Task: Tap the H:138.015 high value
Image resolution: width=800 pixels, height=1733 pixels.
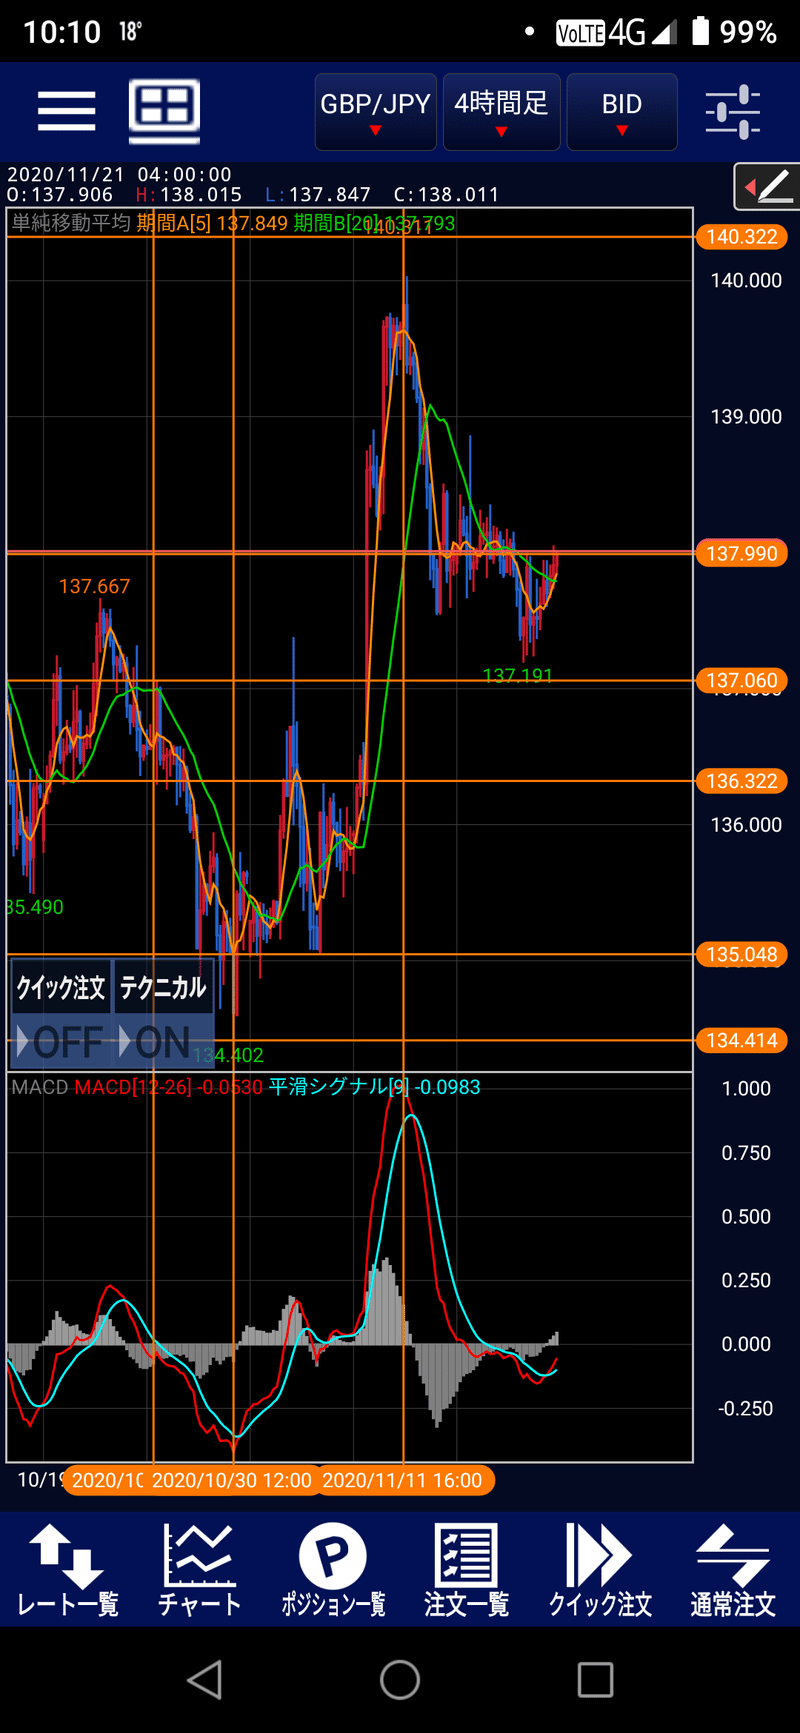Action: [188, 195]
